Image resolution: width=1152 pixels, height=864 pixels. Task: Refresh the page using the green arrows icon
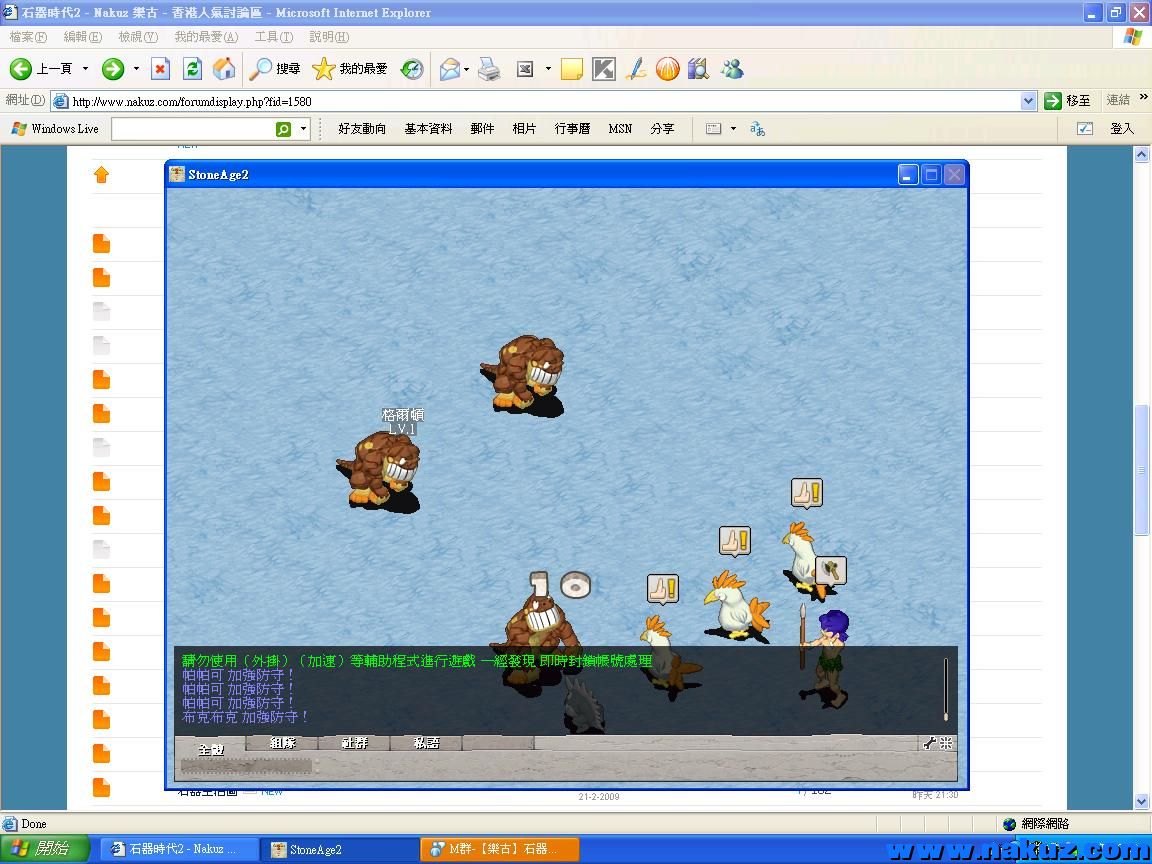coord(192,69)
